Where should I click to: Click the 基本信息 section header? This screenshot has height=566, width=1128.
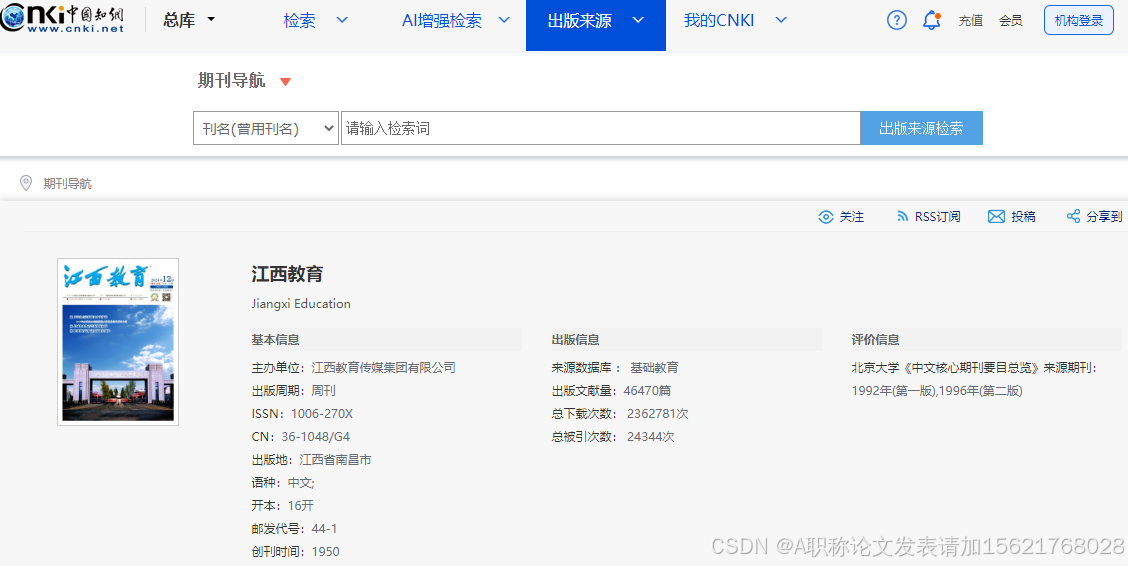(276, 339)
